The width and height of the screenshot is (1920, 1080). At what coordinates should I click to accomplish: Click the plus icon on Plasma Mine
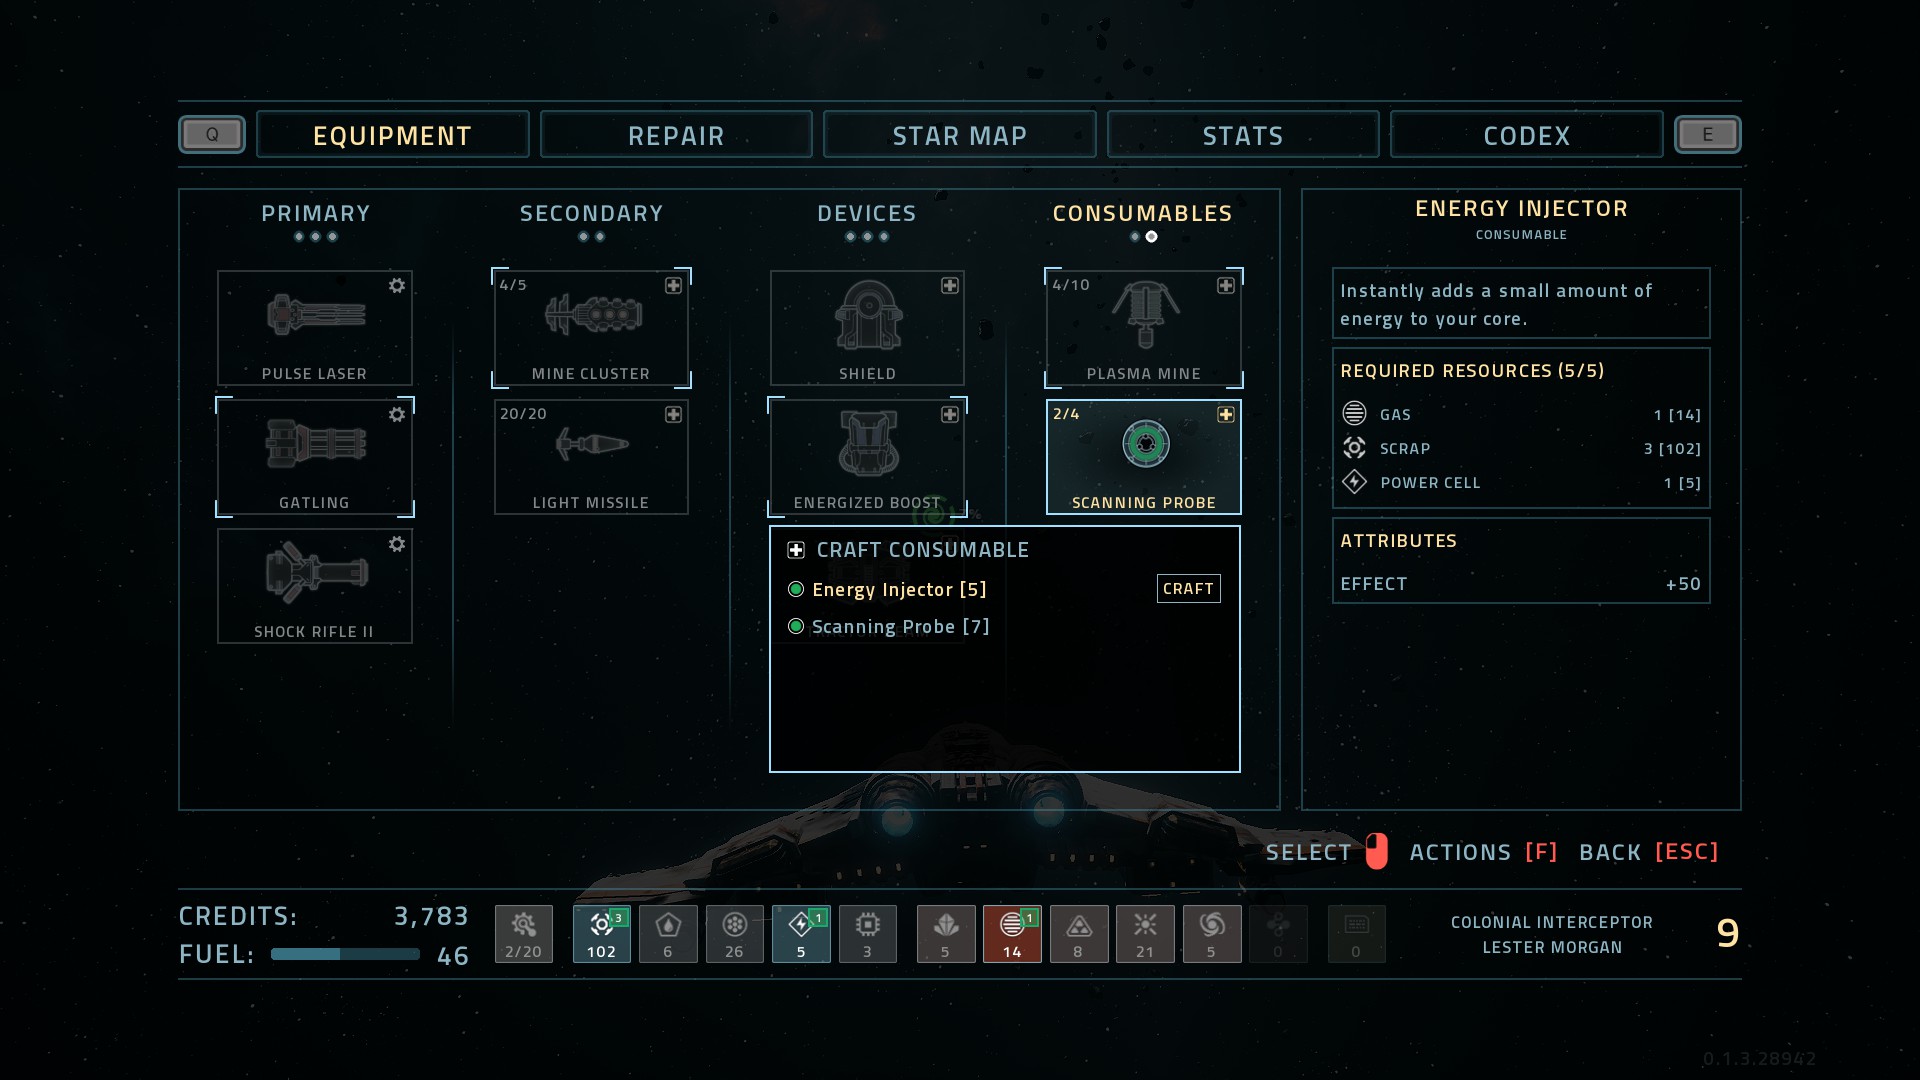[1226, 286]
